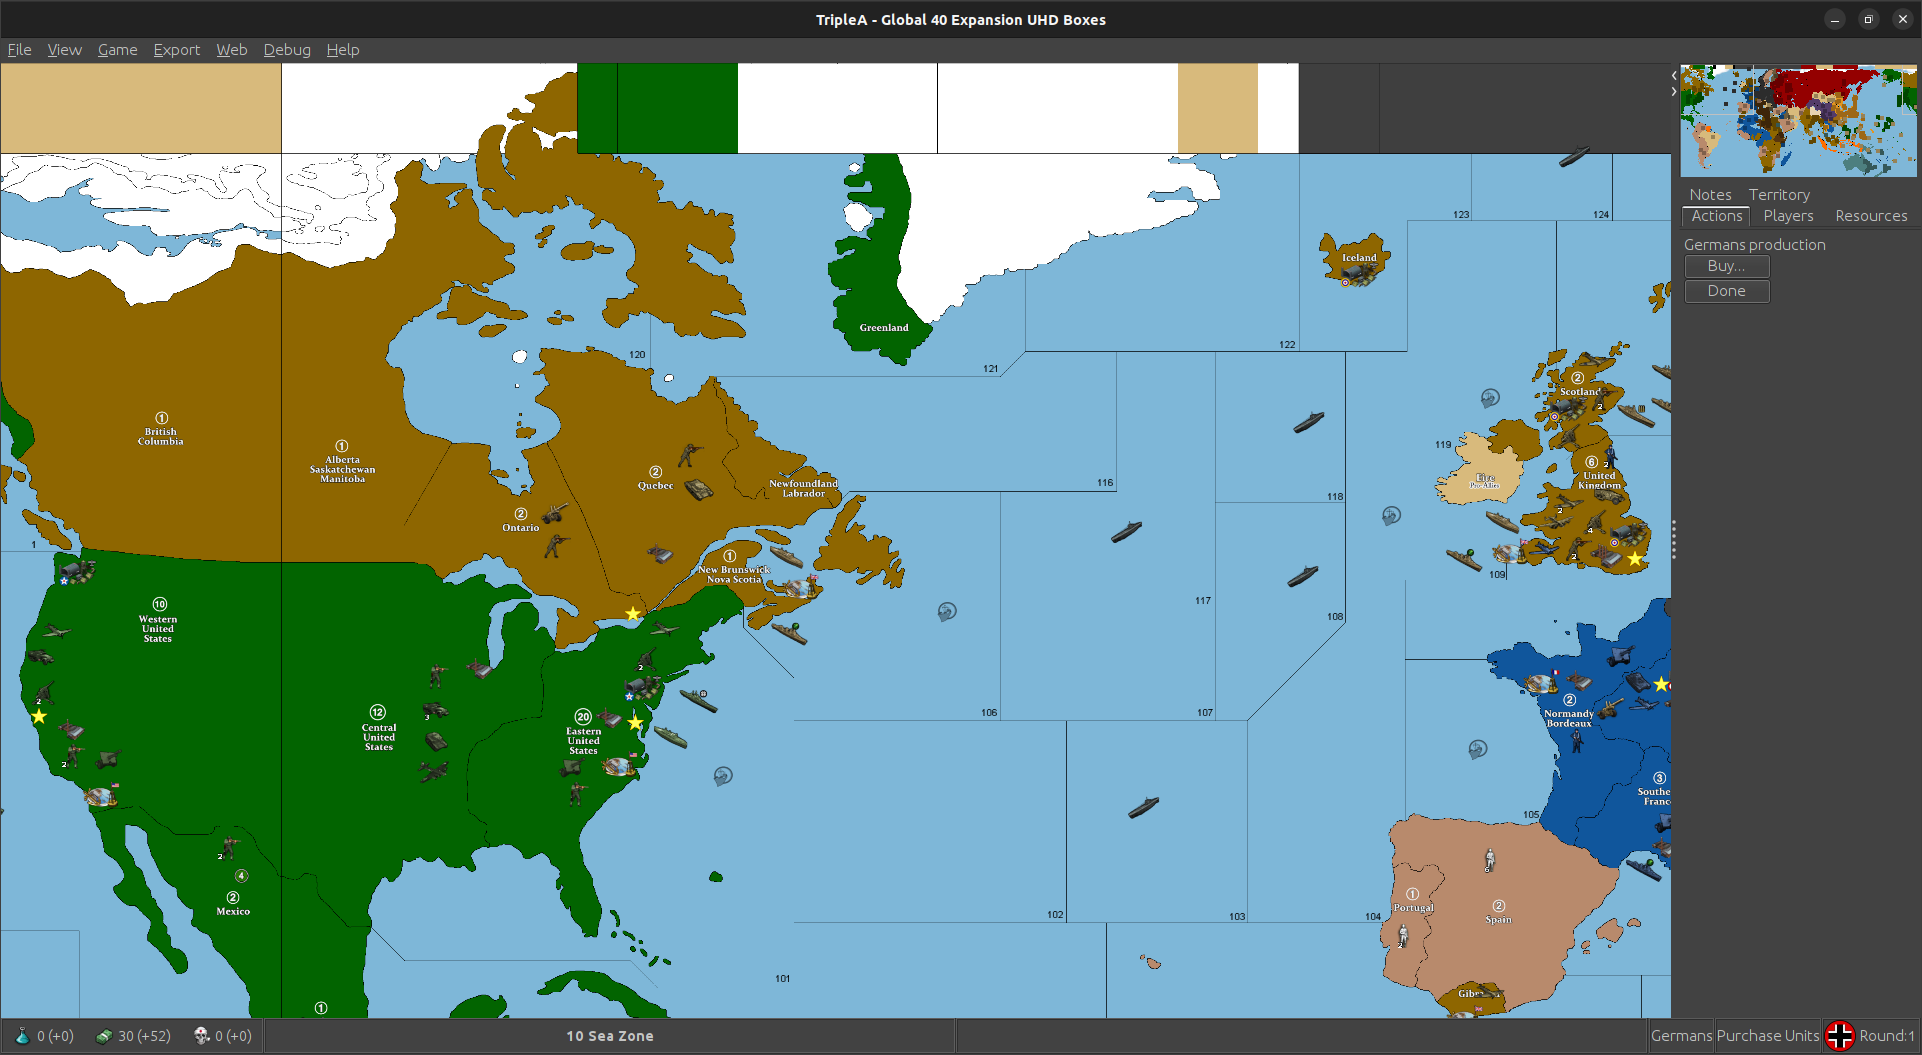This screenshot has height=1055, width=1922.
Task: Open the Debug menu
Action: point(287,50)
